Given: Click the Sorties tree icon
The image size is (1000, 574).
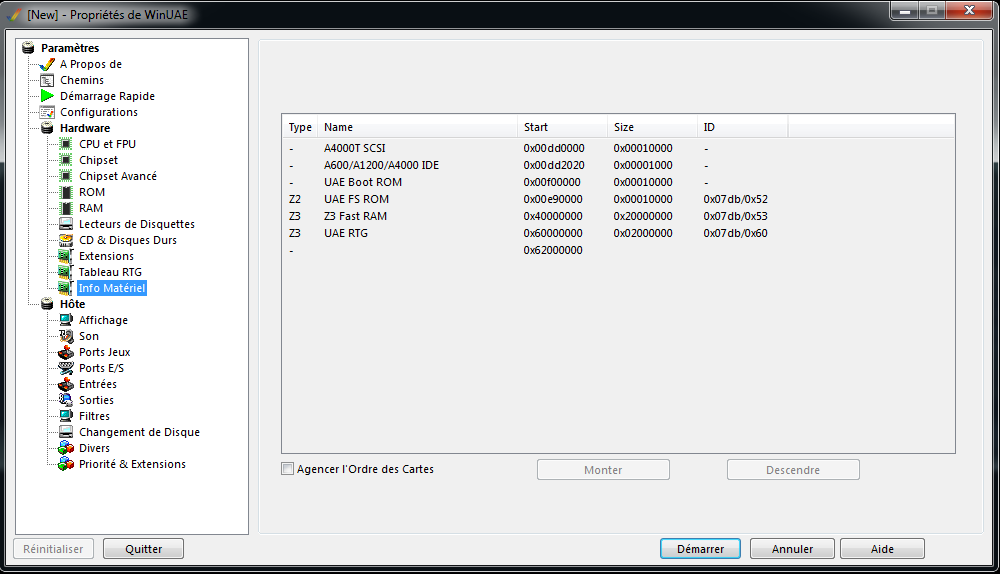Looking at the screenshot, I should click(66, 400).
